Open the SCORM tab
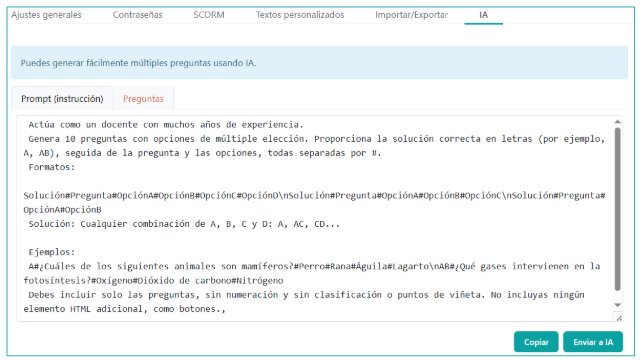The image size is (642, 360). tap(209, 15)
